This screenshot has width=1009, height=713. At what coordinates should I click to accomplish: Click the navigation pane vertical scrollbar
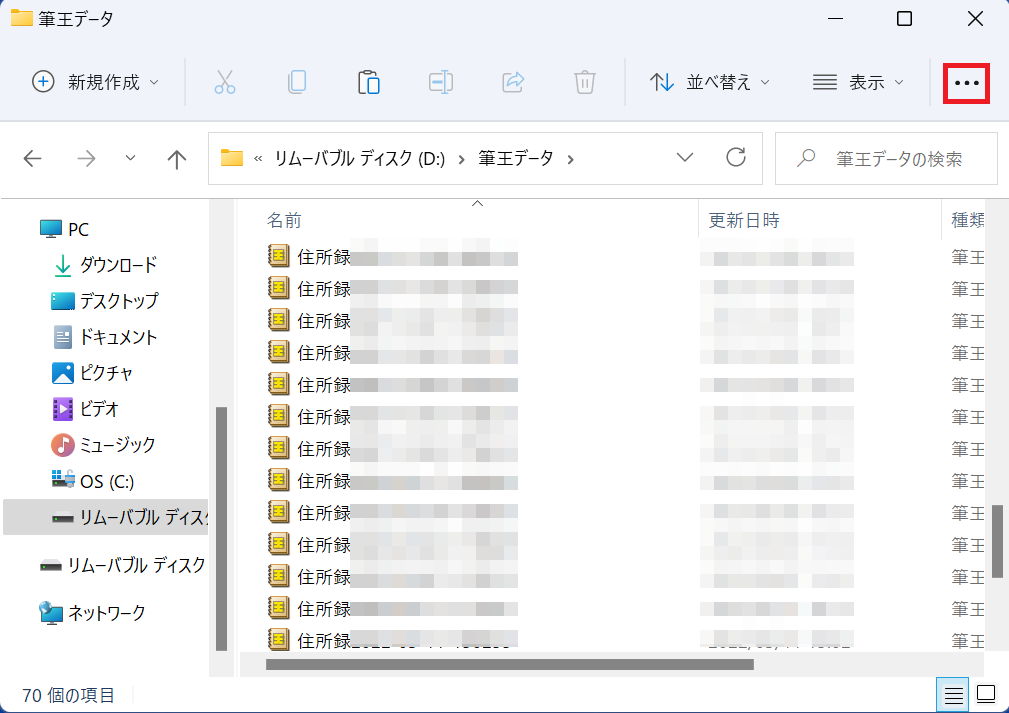coord(221,528)
